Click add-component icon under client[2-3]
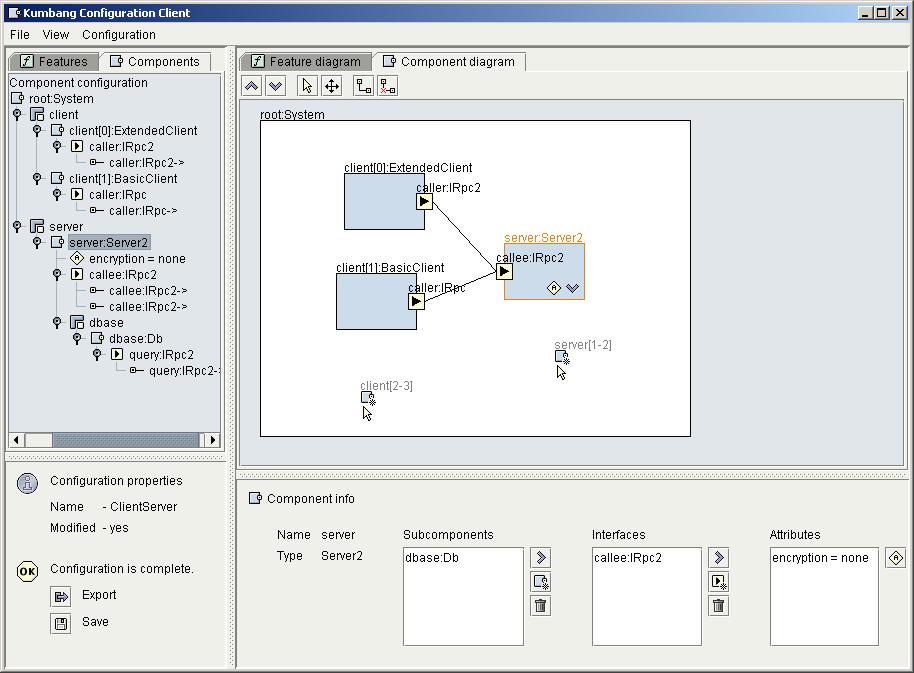914x673 pixels. pos(368,398)
